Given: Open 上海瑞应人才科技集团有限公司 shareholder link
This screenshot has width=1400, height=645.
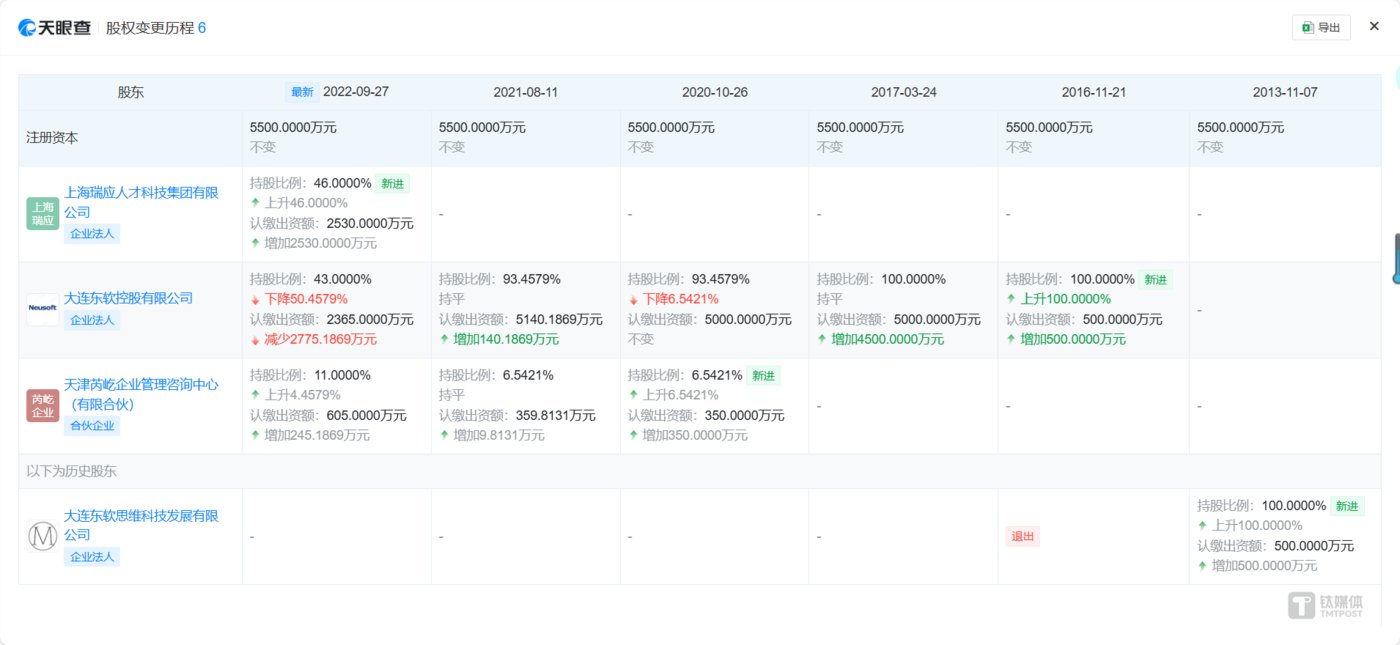Looking at the screenshot, I should pos(141,202).
